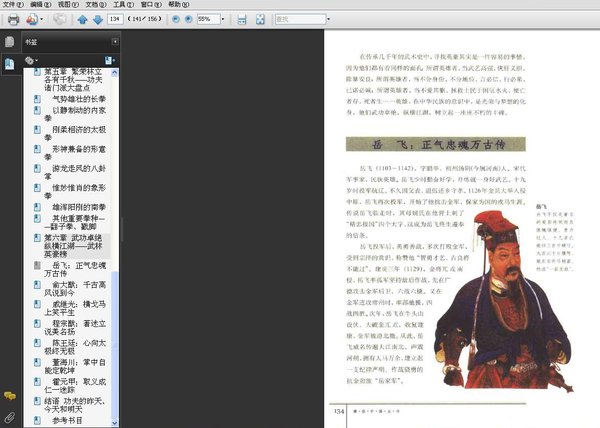Screen dimensions: 600x428
Task: Click the zoom out round button
Action: click(x=176, y=19)
